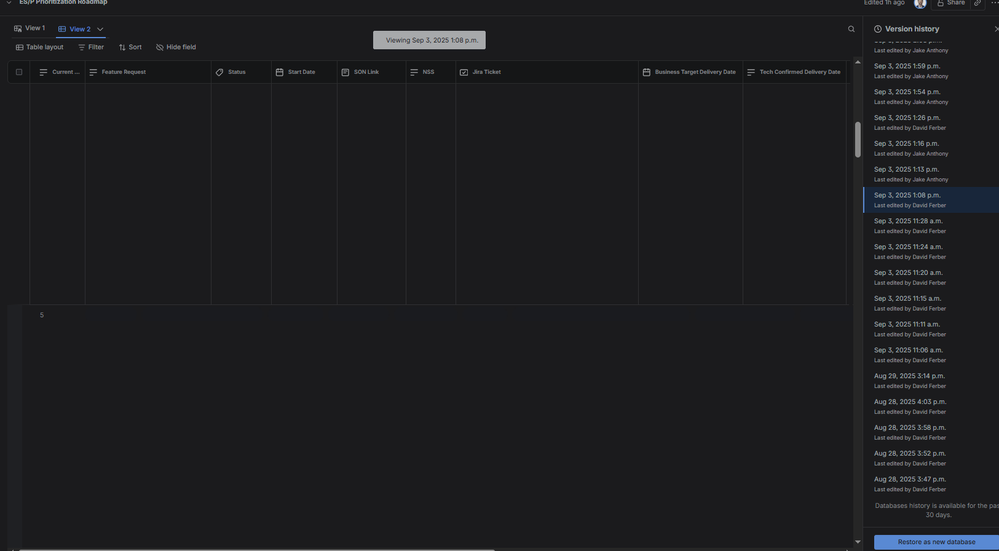Expand the View 2 dropdown chevron
The height and width of the screenshot is (551, 999).
(100, 29)
